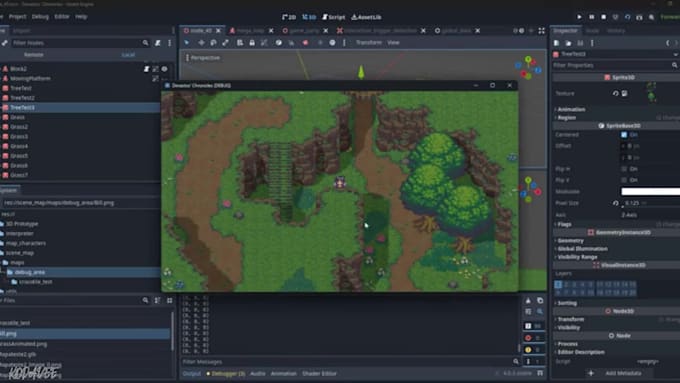The image size is (680, 383).
Task: Click the red sun preview icon in viewport toolbar
Action: click(x=305, y=43)
